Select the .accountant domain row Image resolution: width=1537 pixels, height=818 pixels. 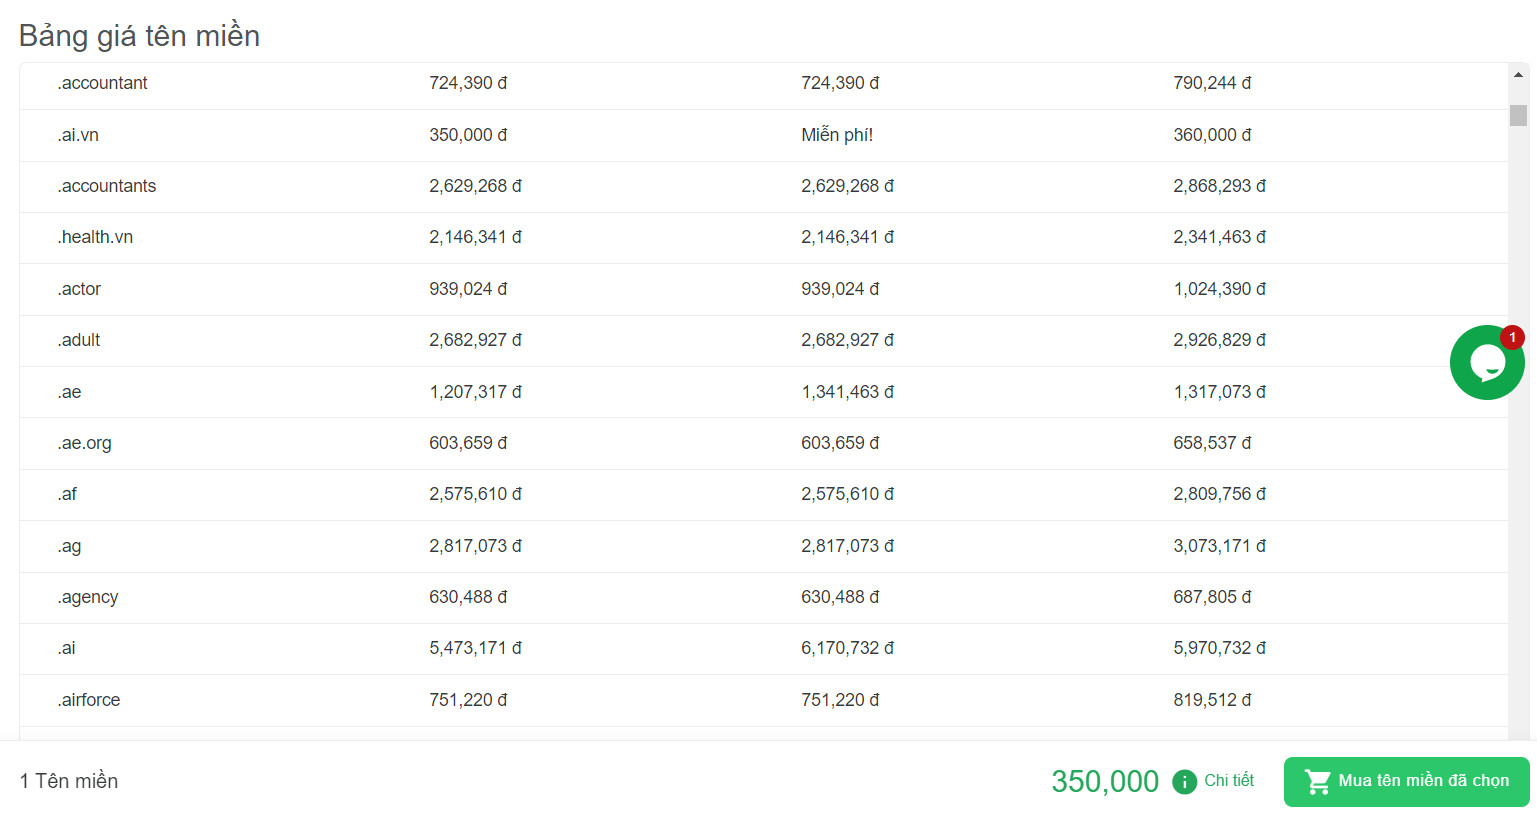[764, 84]
